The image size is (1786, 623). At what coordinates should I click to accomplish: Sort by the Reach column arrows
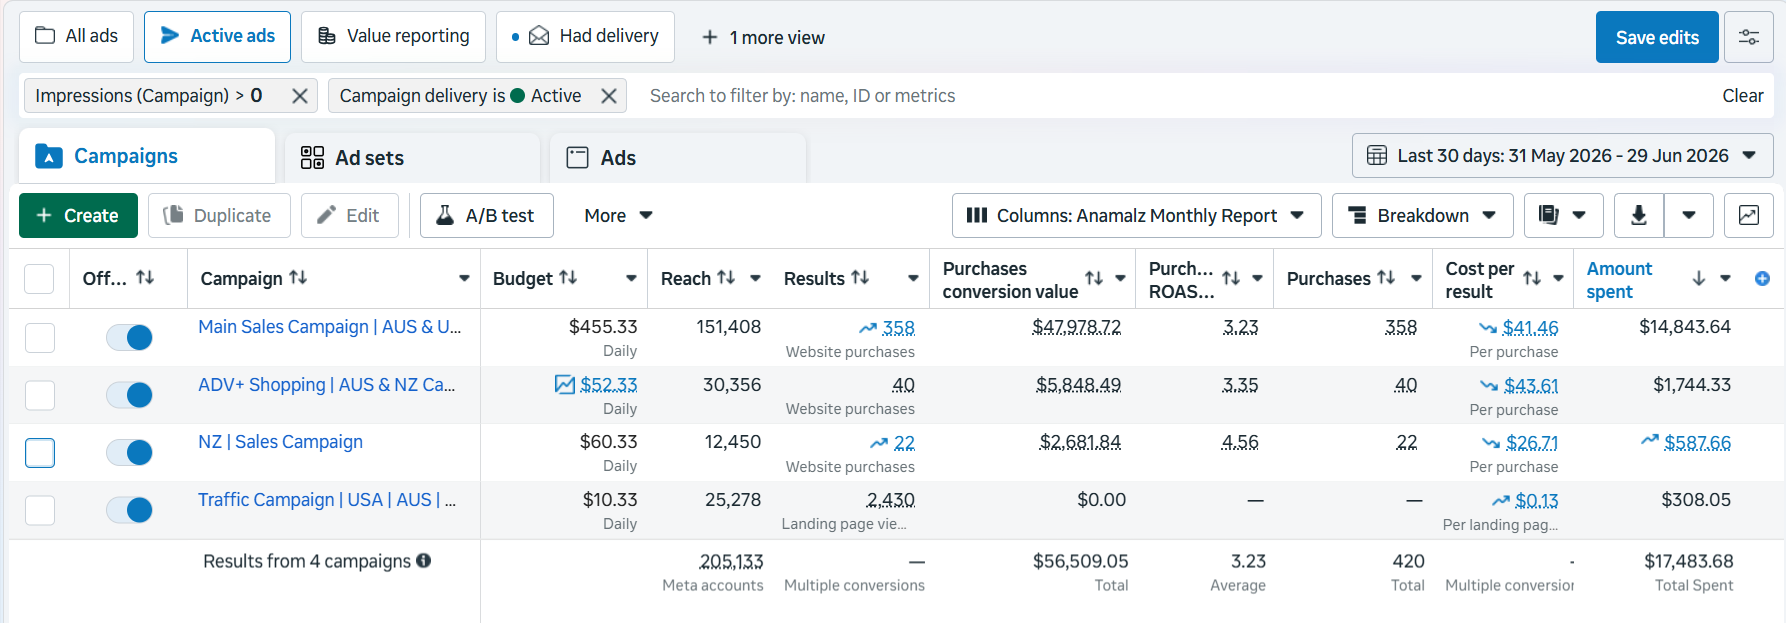coord(726,278)
